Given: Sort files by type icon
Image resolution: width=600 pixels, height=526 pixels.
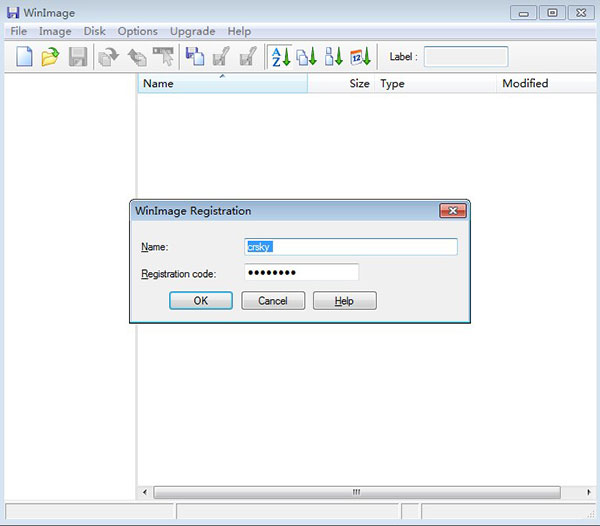Looking at the screenshot, I should tap(307, 57).
